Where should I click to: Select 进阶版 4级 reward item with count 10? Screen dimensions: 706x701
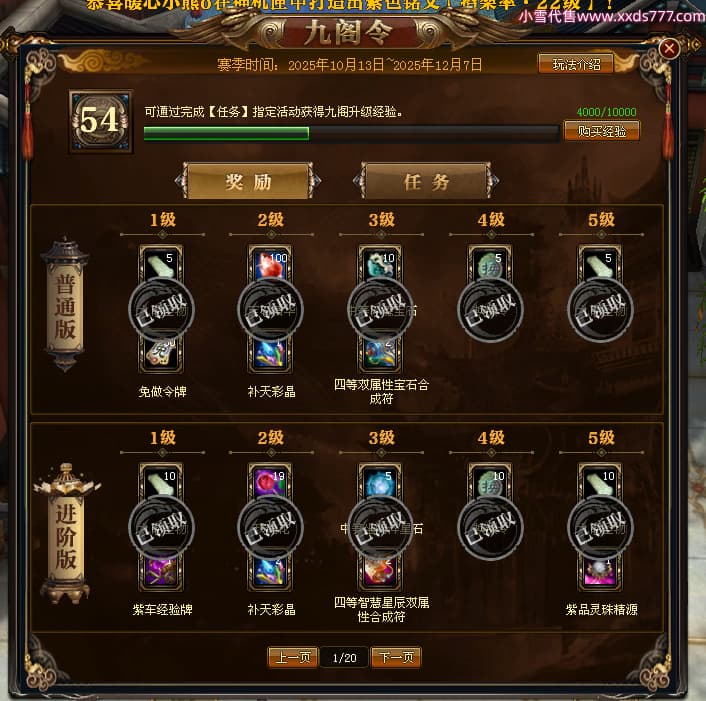click(x=490, y=483)
